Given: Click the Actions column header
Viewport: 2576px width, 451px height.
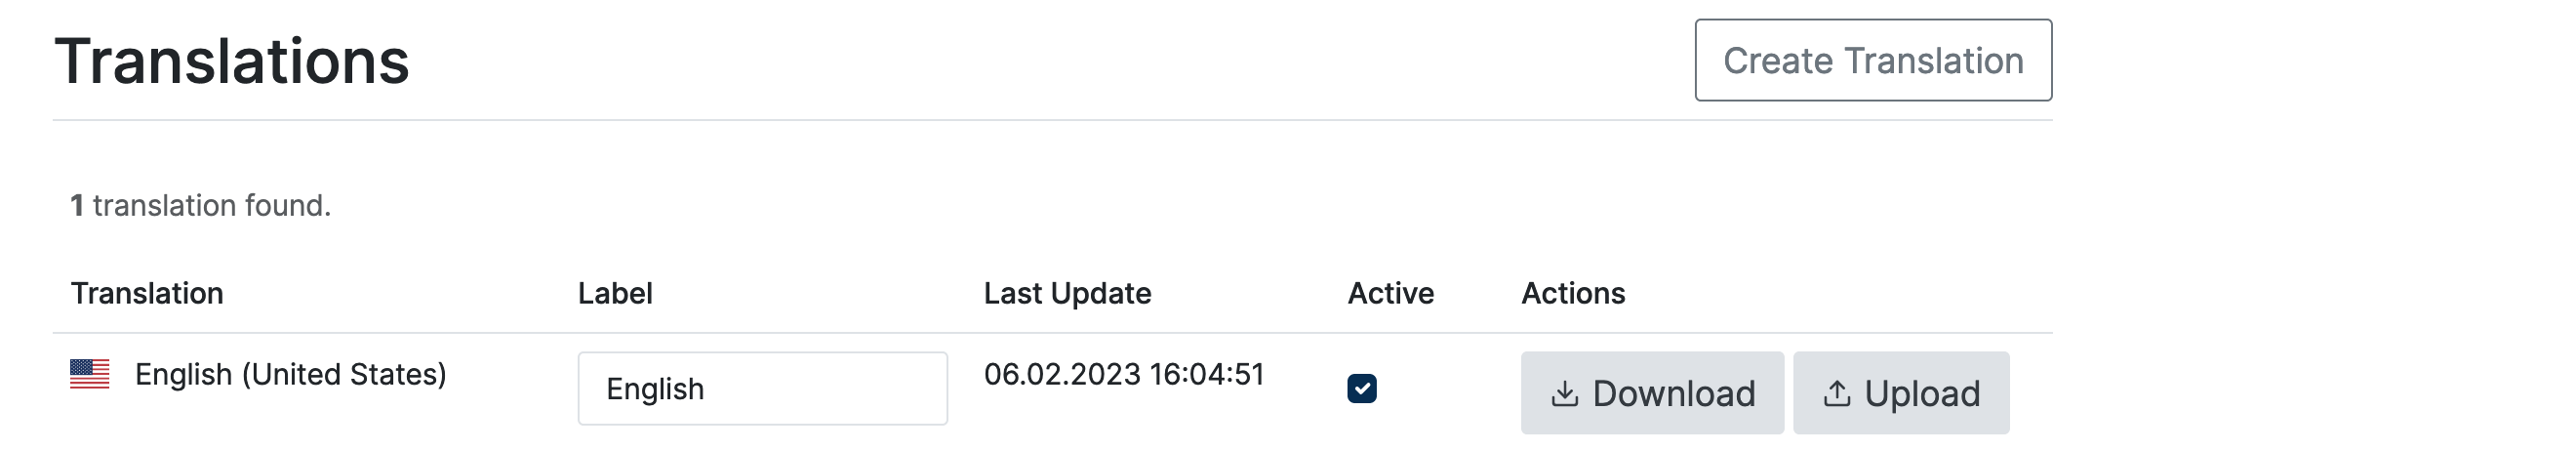Looking at the screenshot, I should tap(1573, 293).
